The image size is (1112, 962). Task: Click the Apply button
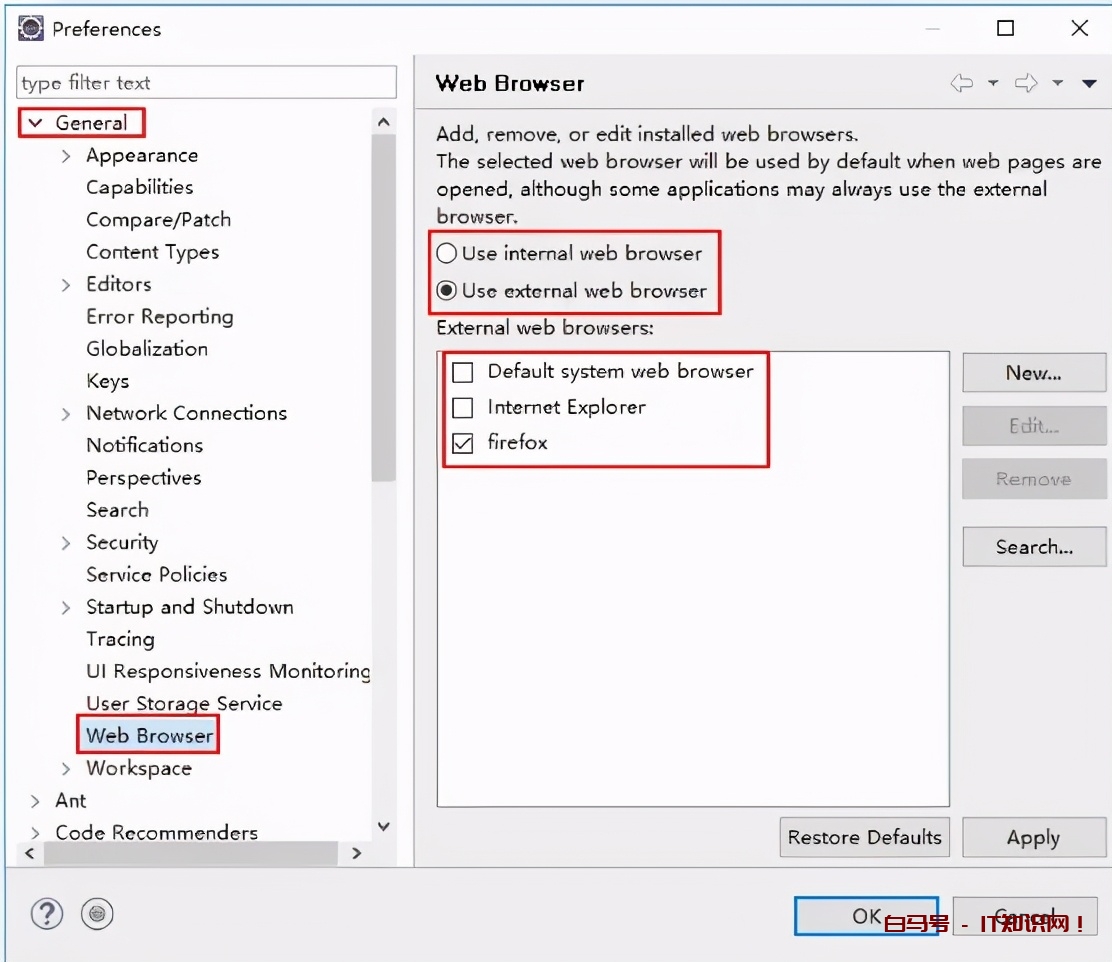click(1033, 837)
